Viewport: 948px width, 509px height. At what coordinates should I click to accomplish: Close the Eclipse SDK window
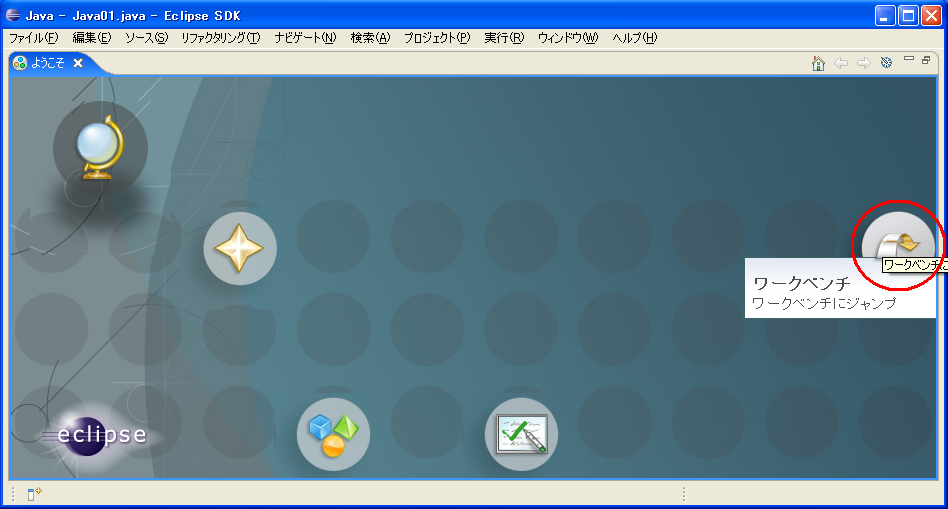coord(931,16)
